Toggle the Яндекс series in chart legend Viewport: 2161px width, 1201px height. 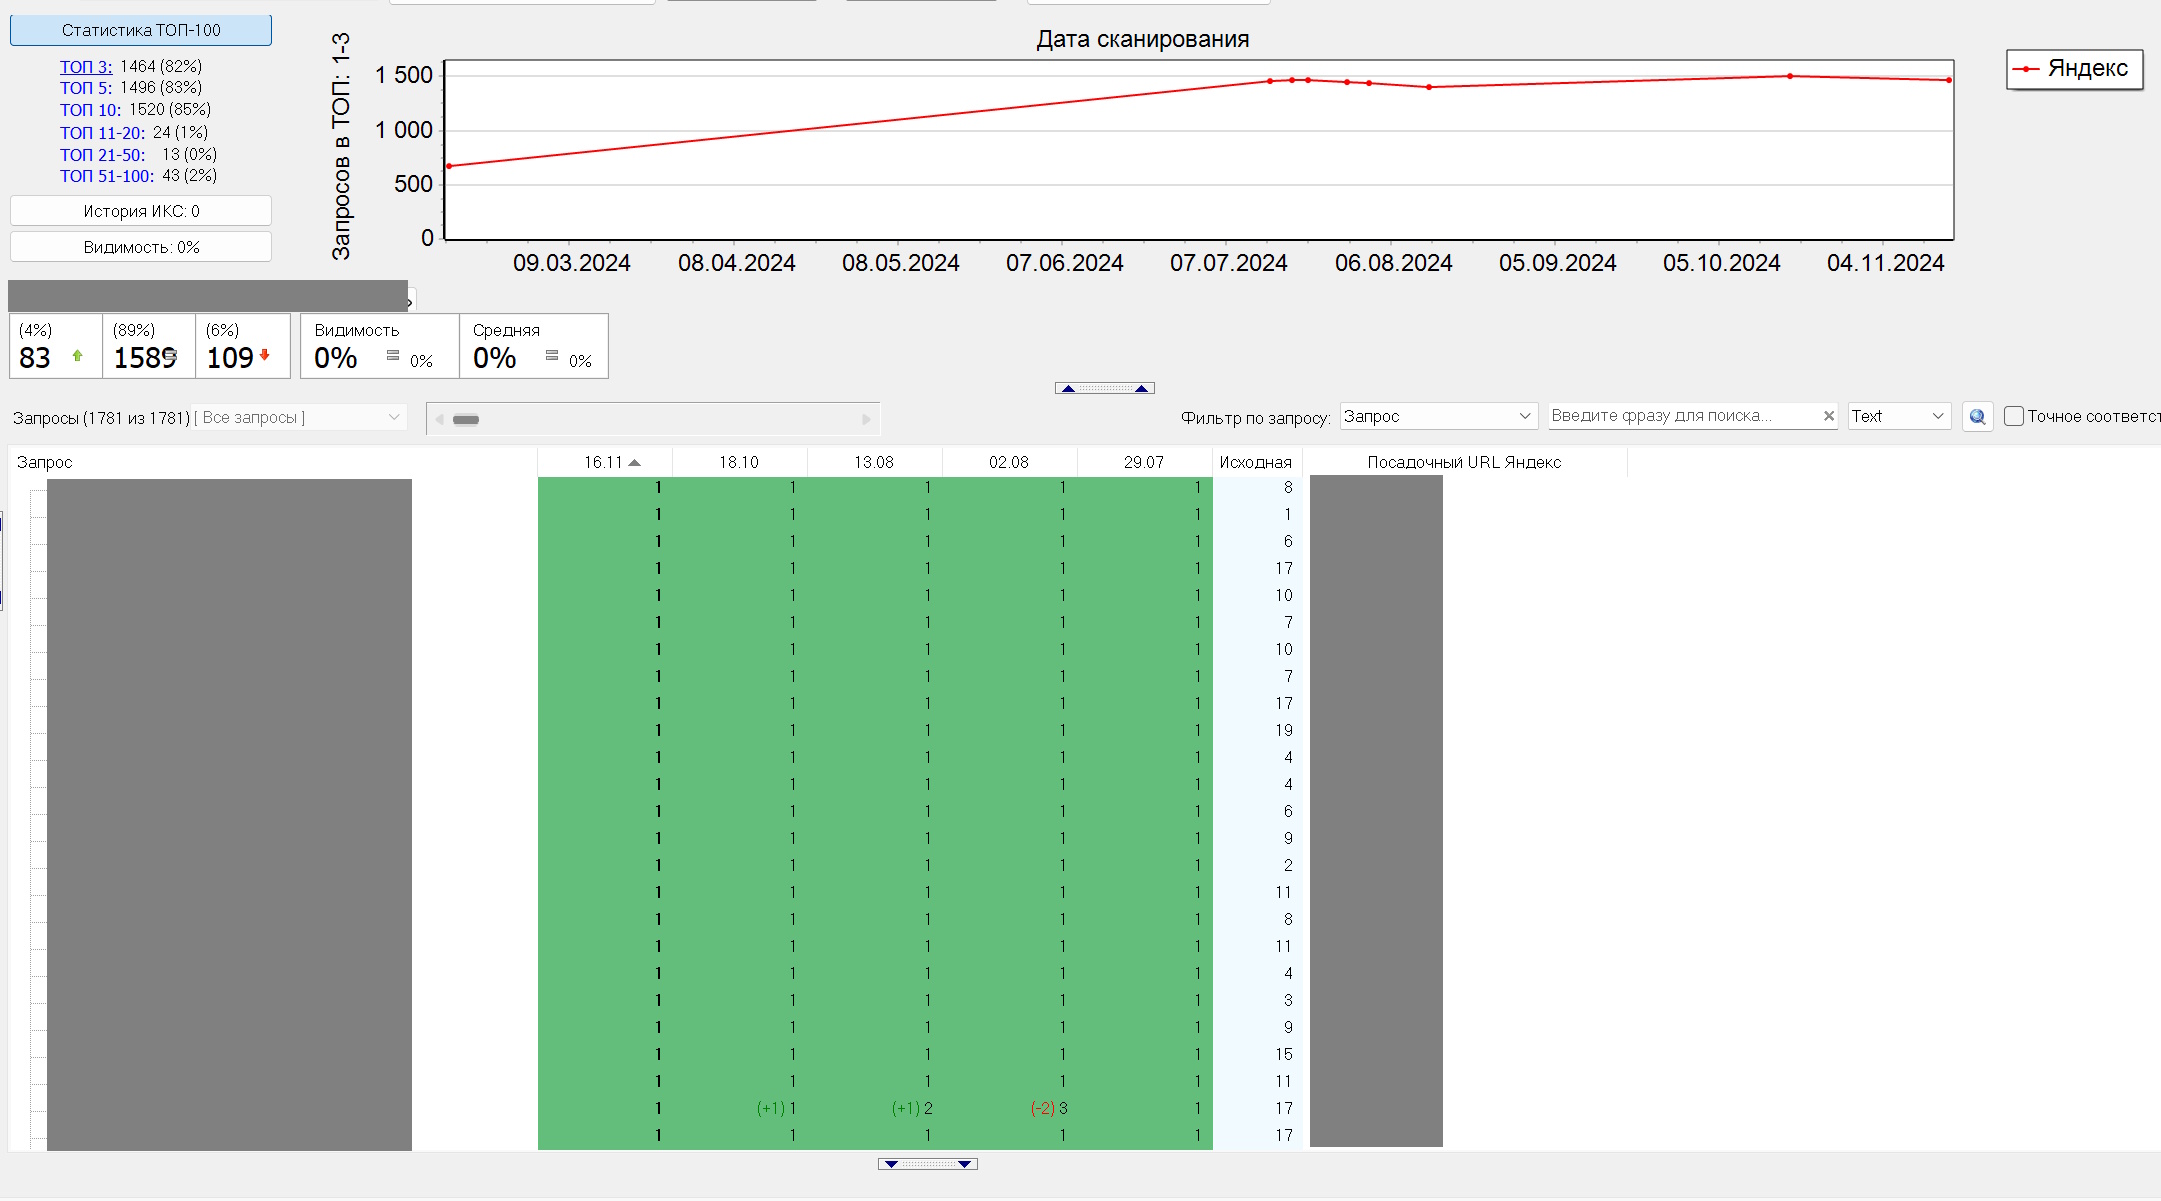[2074, 69]
